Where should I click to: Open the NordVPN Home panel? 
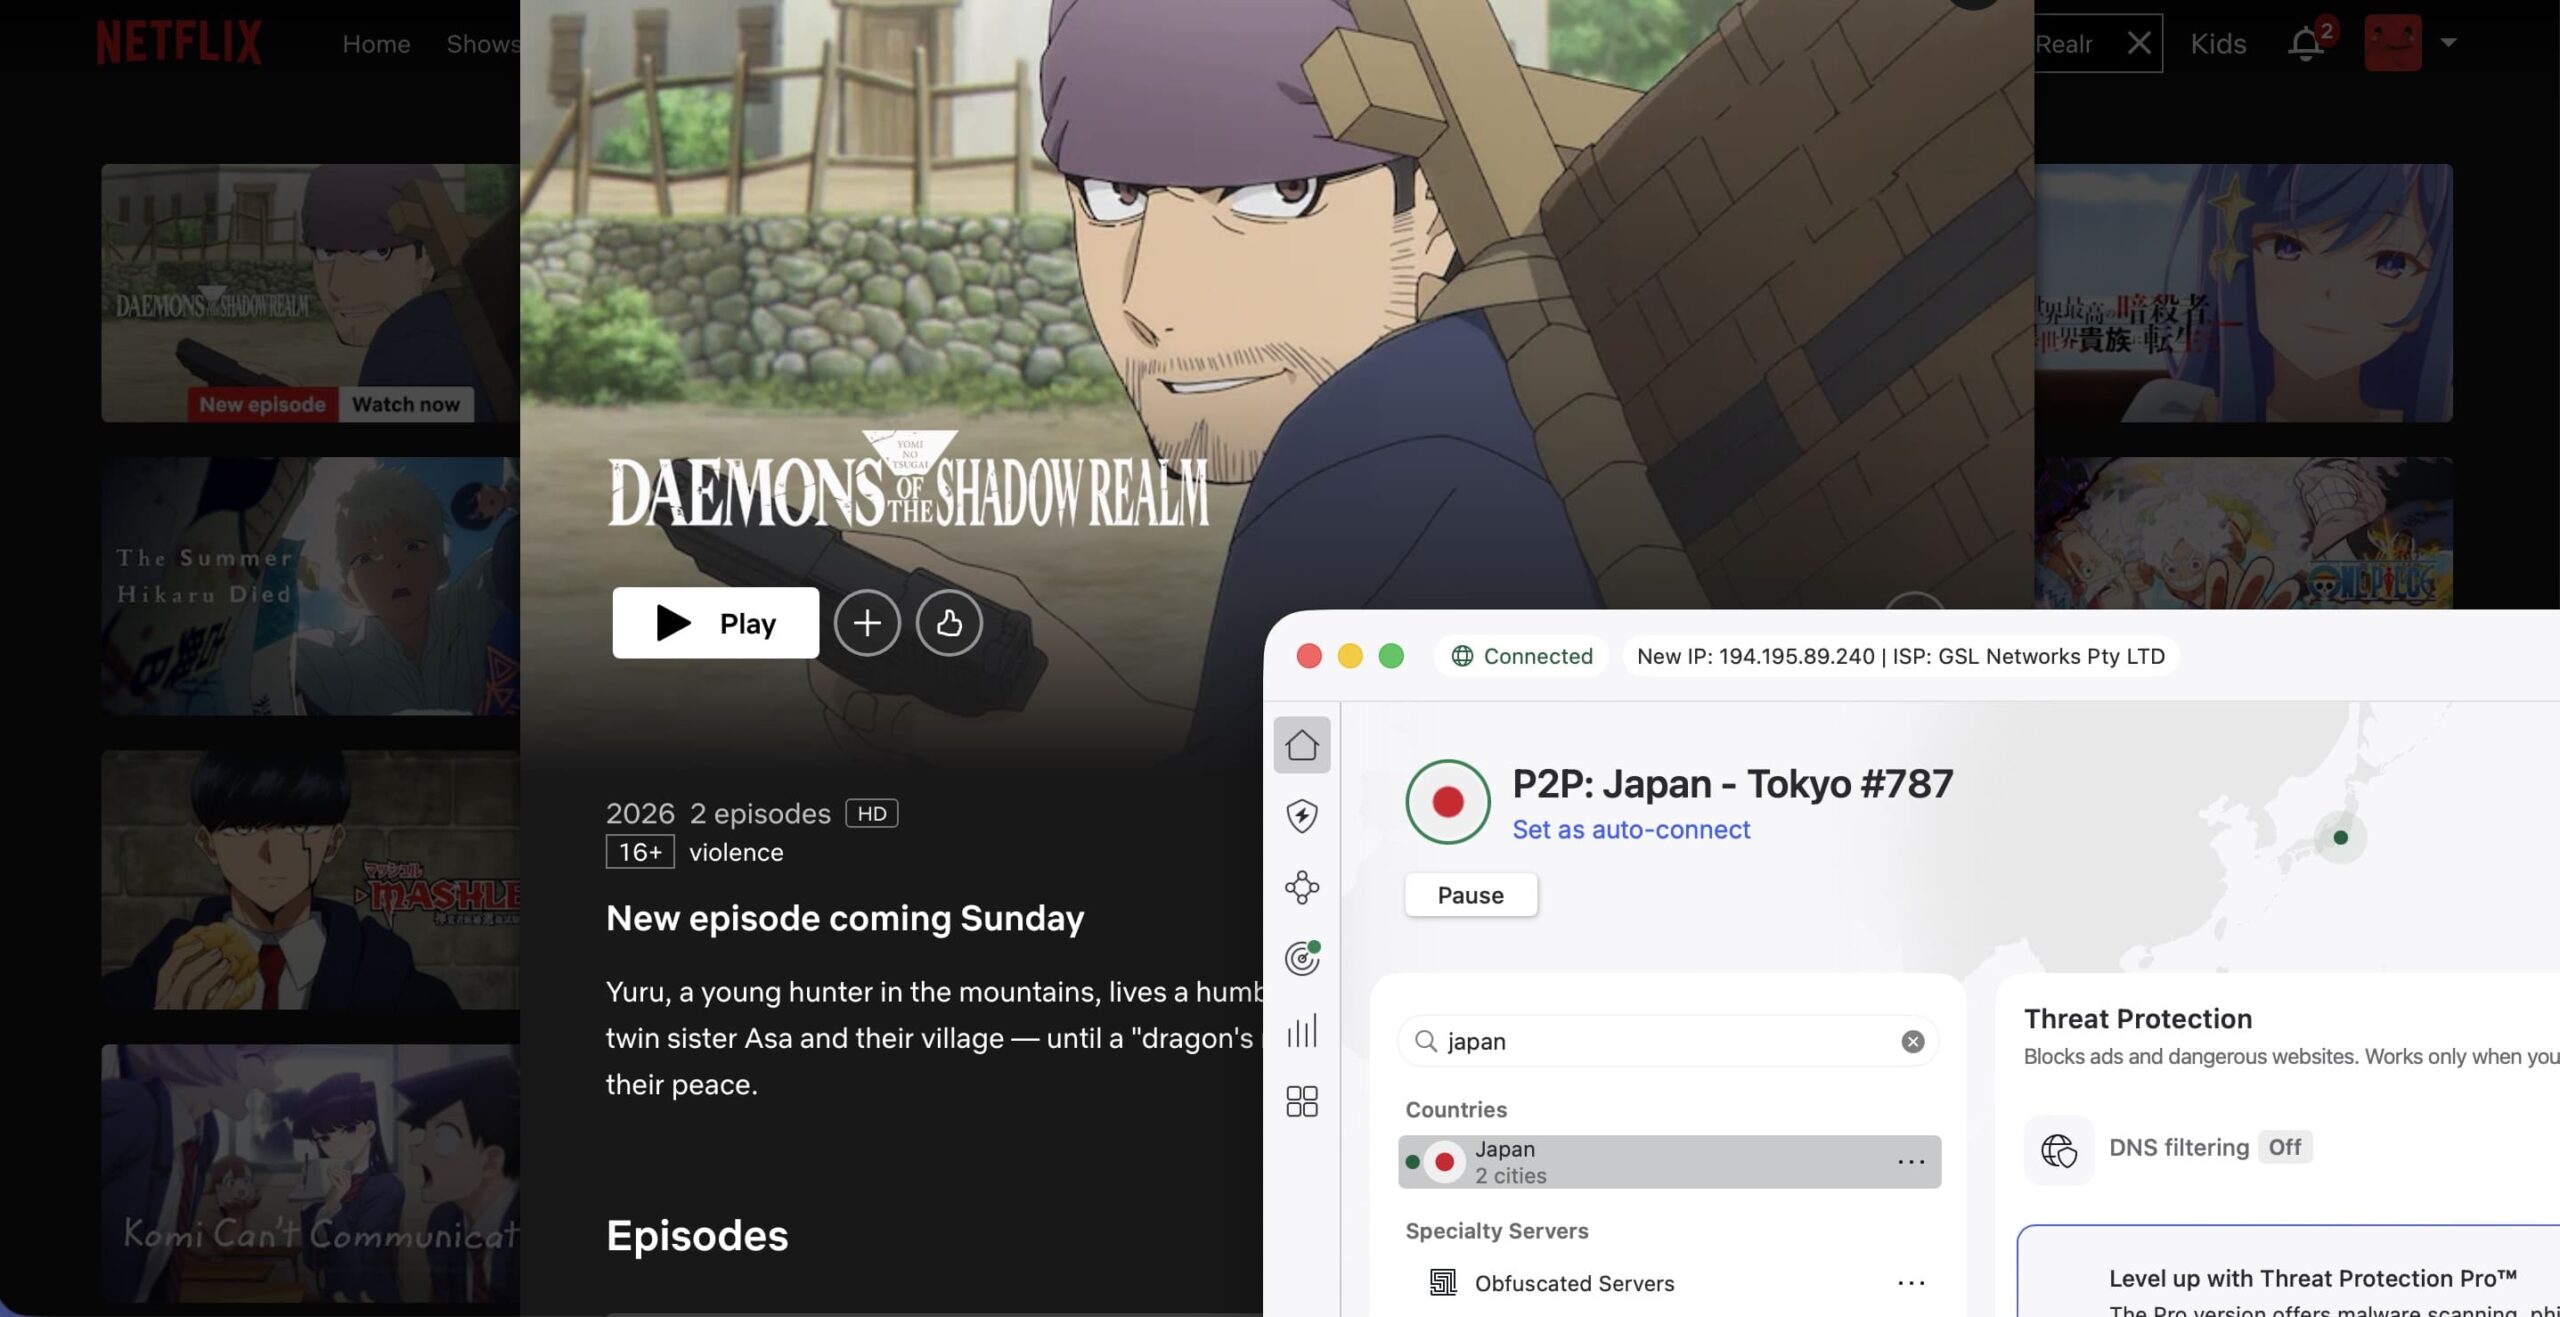tap(1303, 743)
